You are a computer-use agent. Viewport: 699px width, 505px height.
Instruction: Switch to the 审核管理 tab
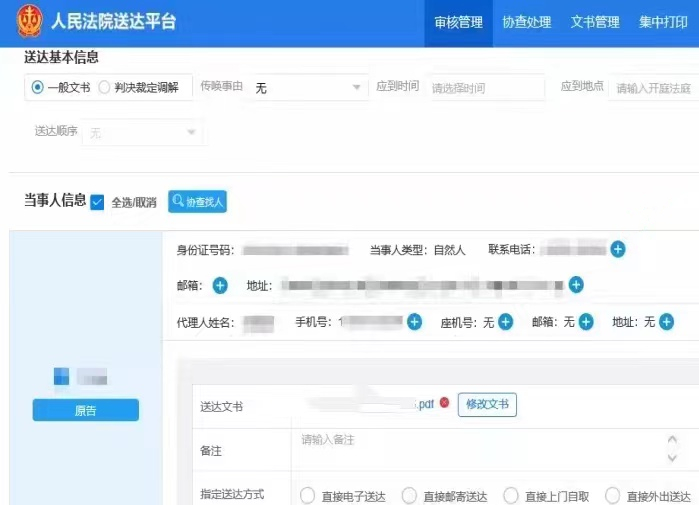point(459,22)
